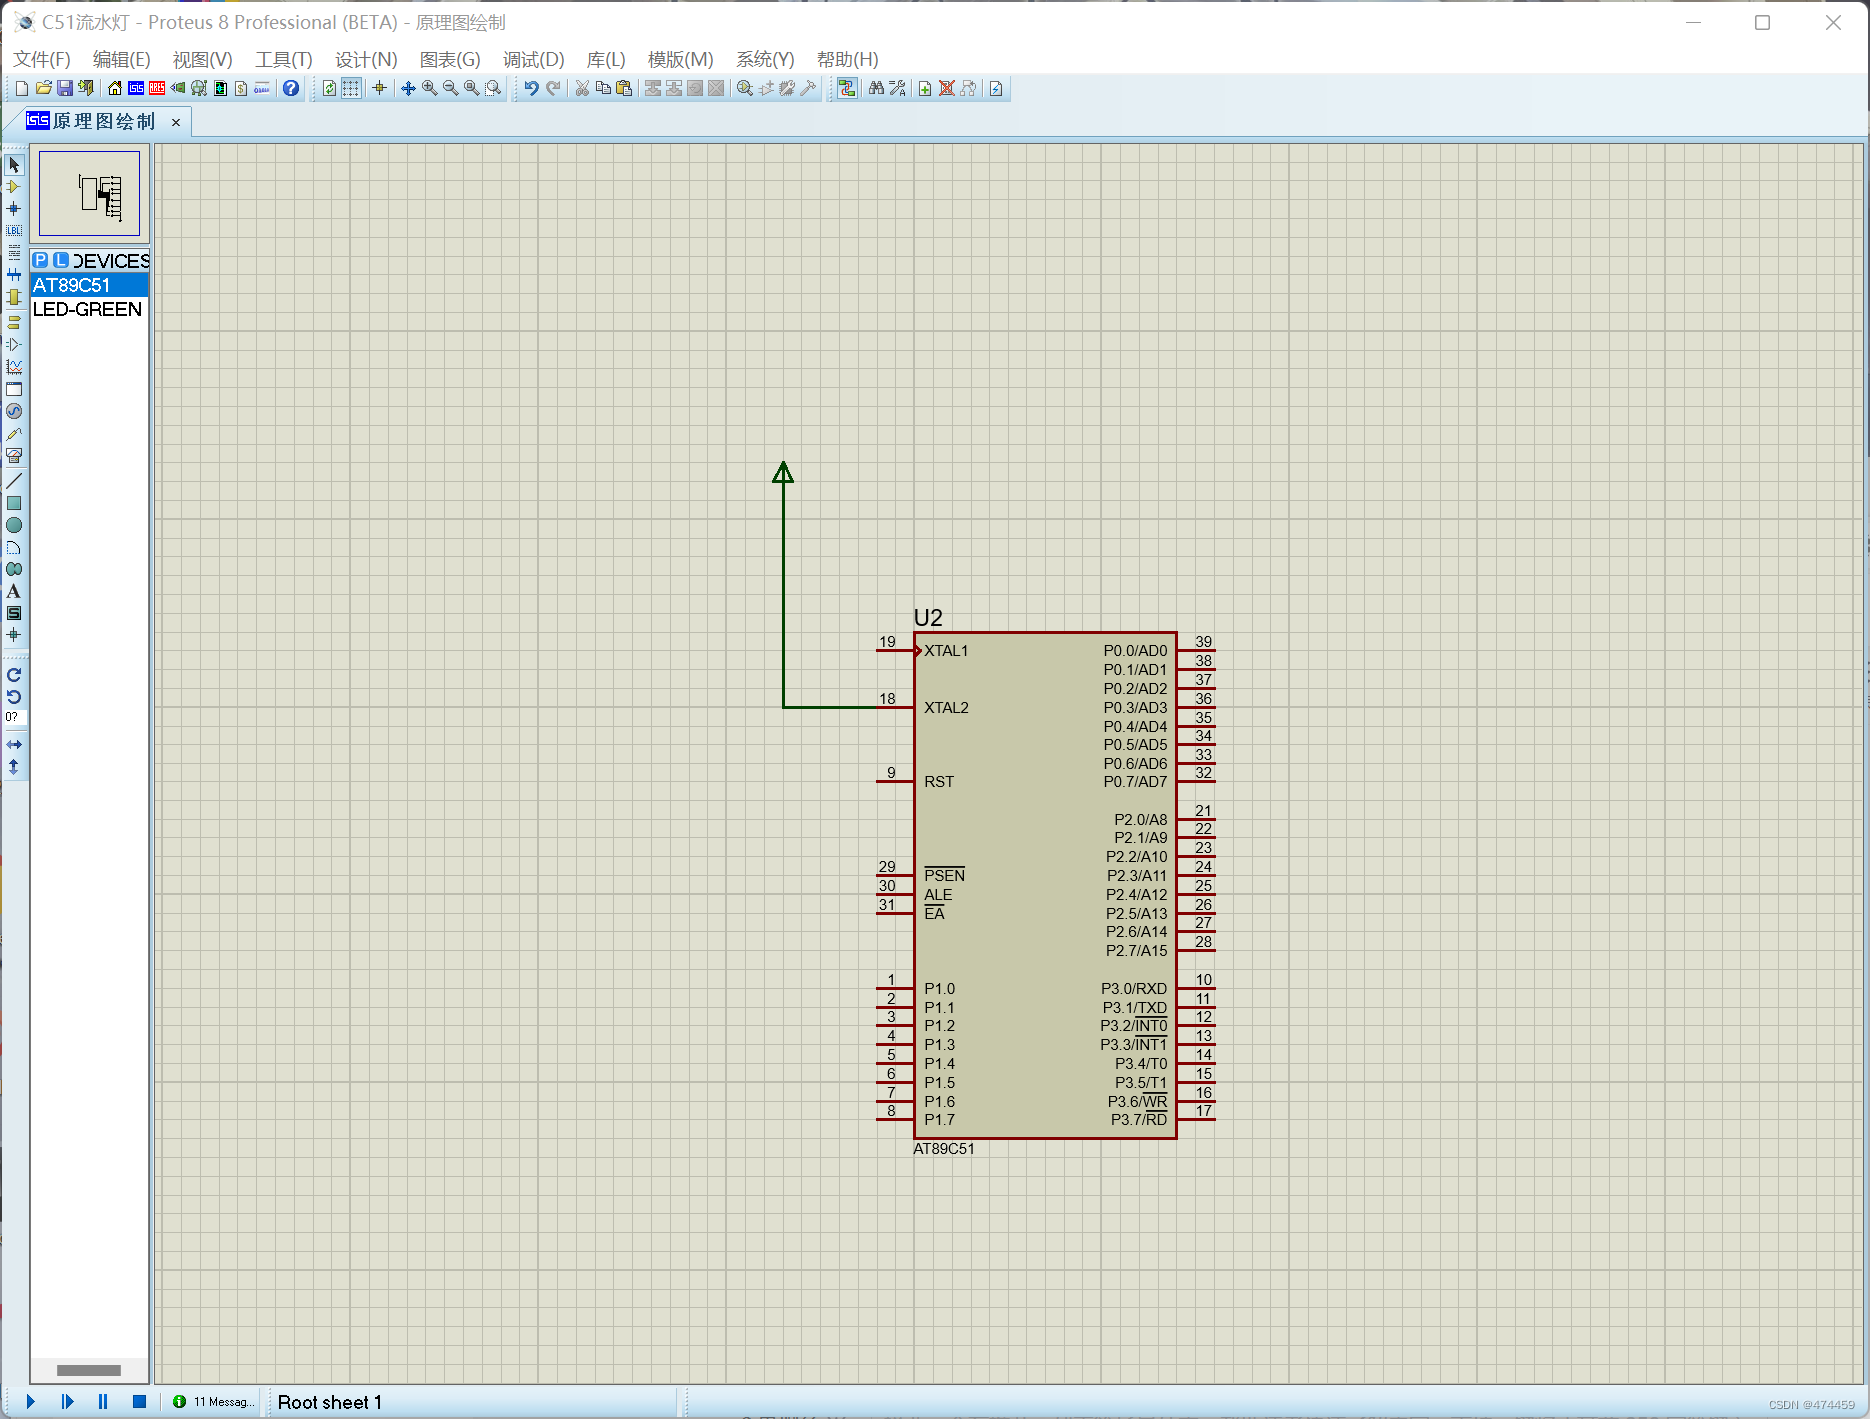Open the 调试(D) menu
This screenshot has width=1870, height=1419.
click(x=533, y=59)
